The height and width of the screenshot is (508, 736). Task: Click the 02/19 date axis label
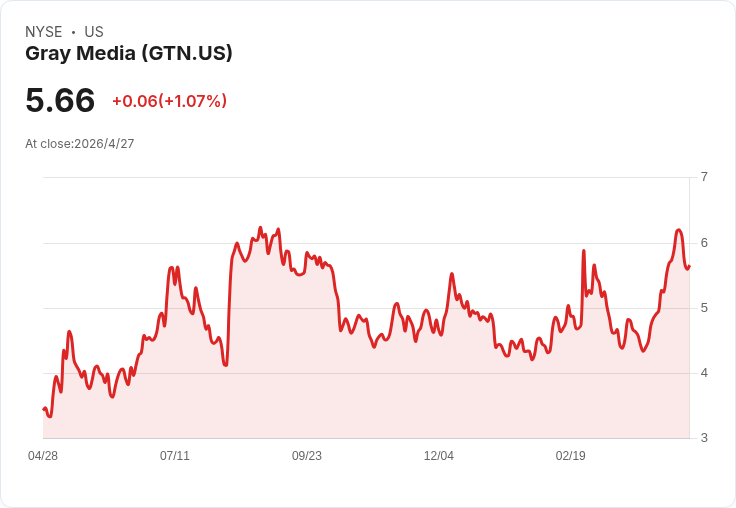(x=570, y=455)
